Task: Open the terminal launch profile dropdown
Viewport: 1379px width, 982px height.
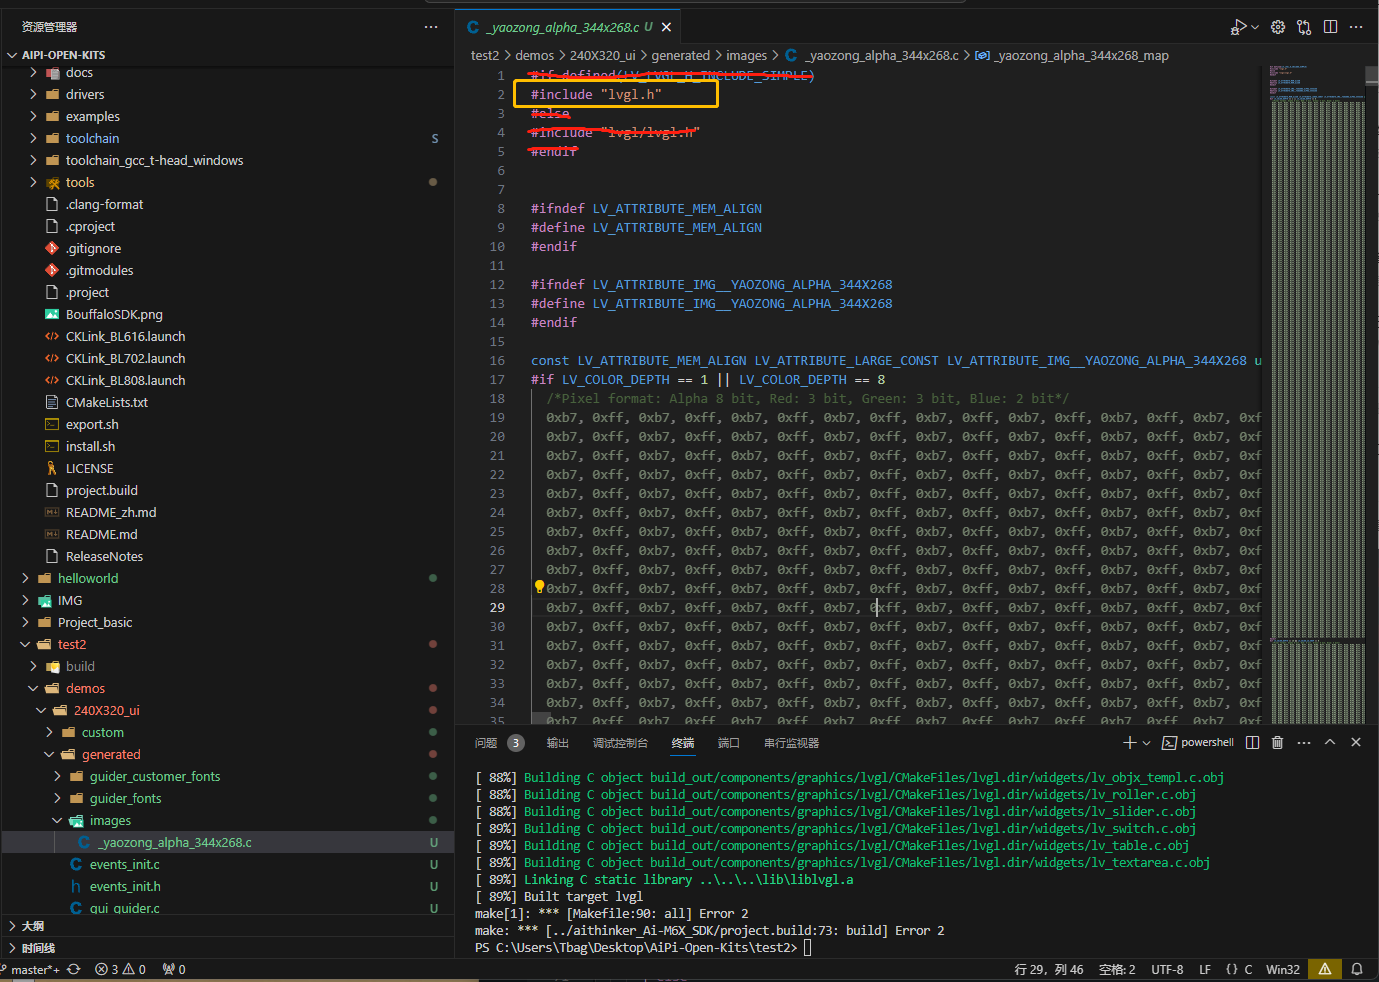Action: (x=1146, y=743)
